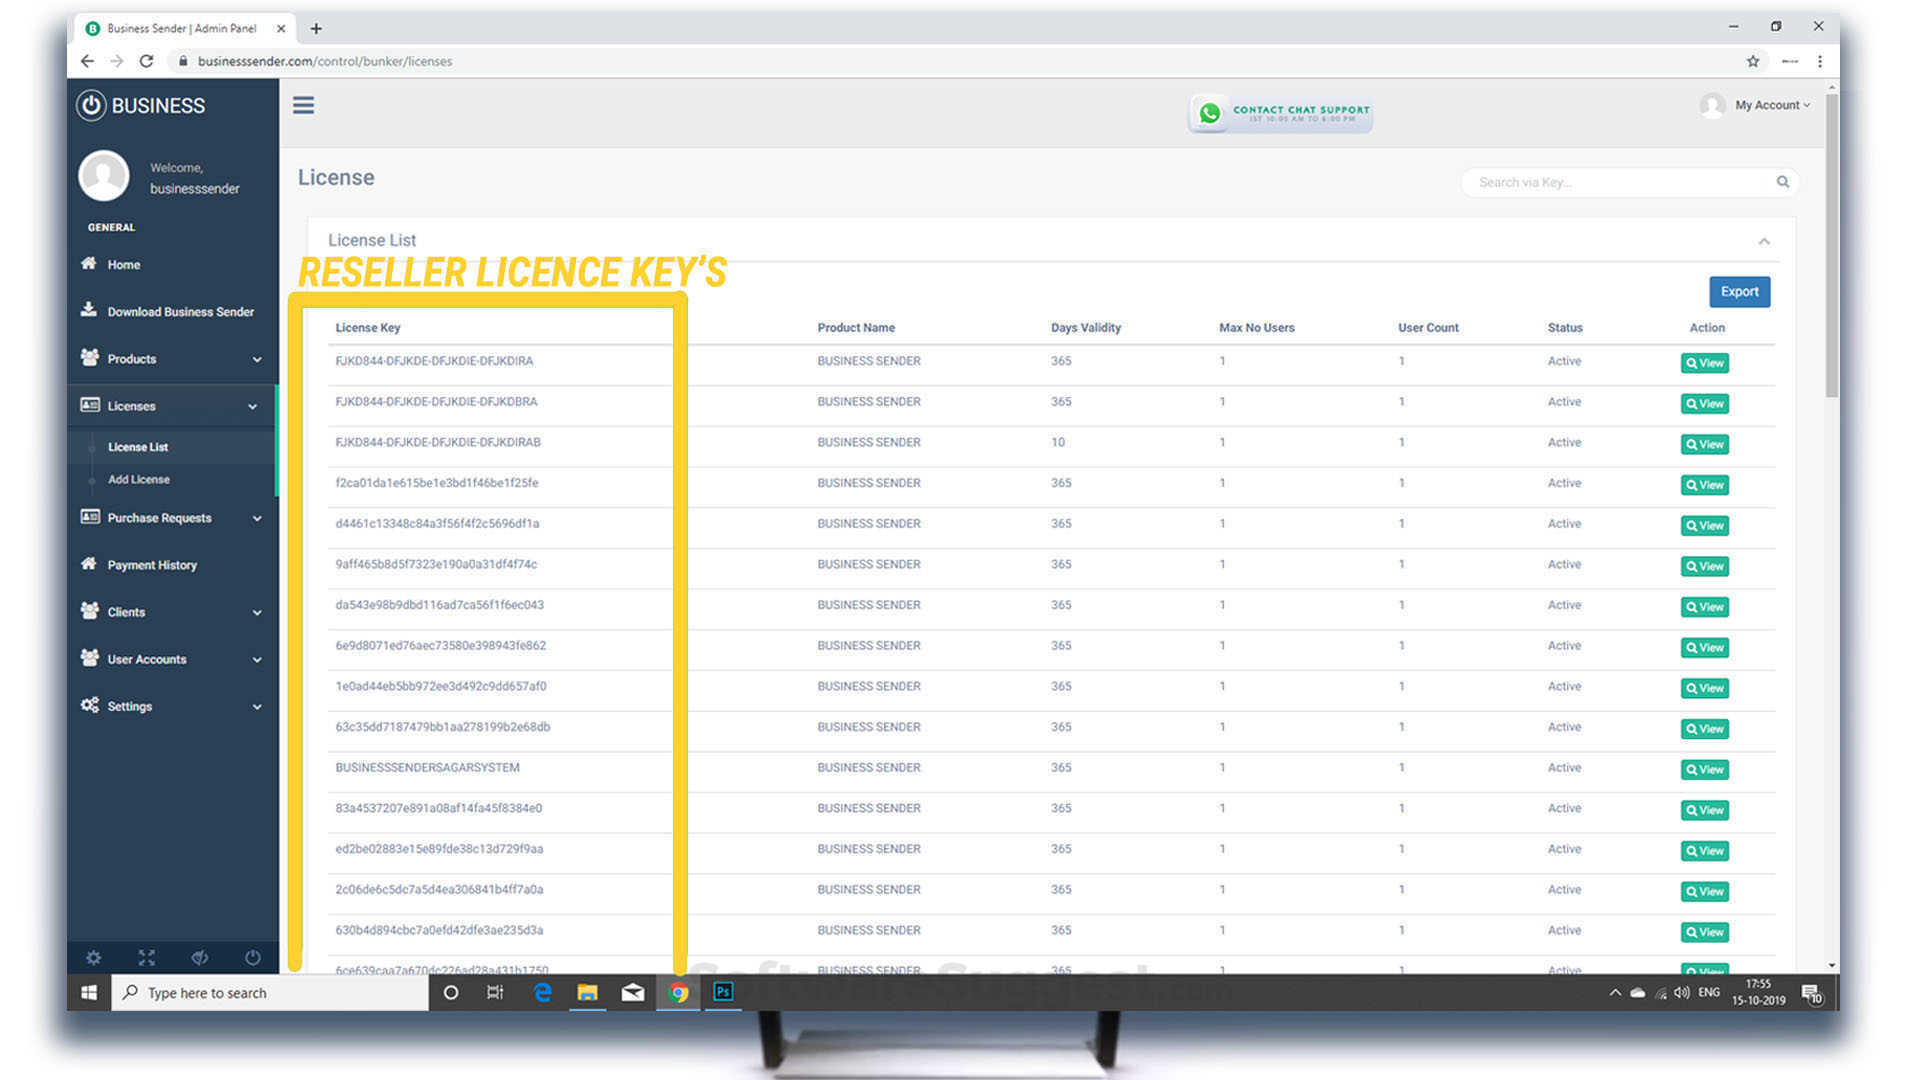
Task: Click the WhatsApp chat support icon
Action: [1210, 113]
